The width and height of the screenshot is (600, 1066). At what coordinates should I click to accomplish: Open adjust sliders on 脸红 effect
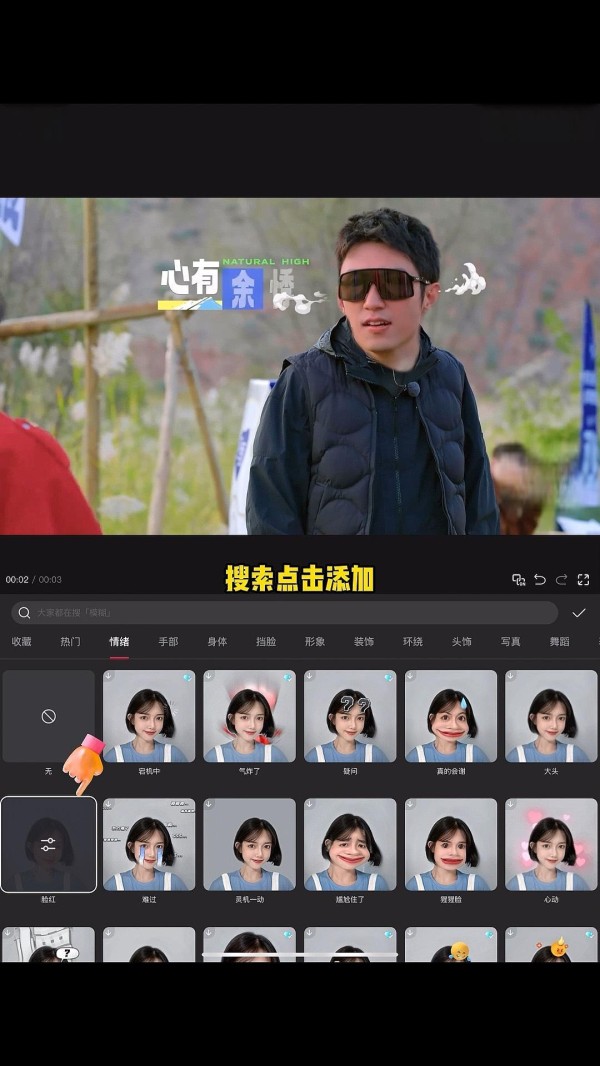(x=48, y=845)
